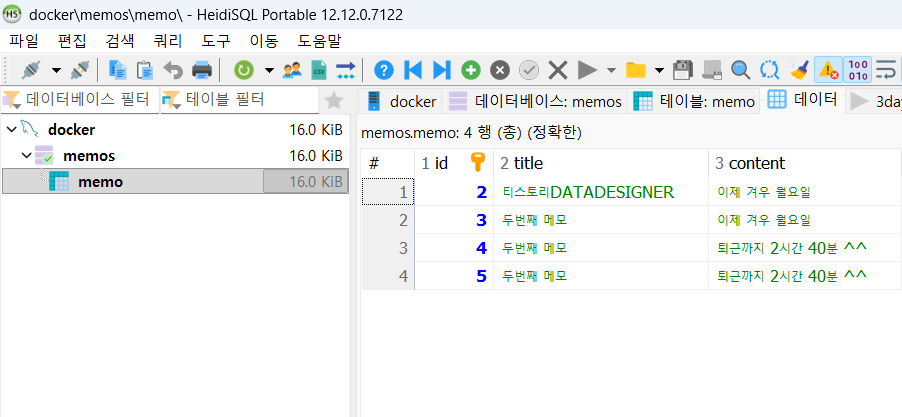Open the blue Help question mark icon
Image resolution: width=902 pixels, height=417 pixels.
point(384,70)
